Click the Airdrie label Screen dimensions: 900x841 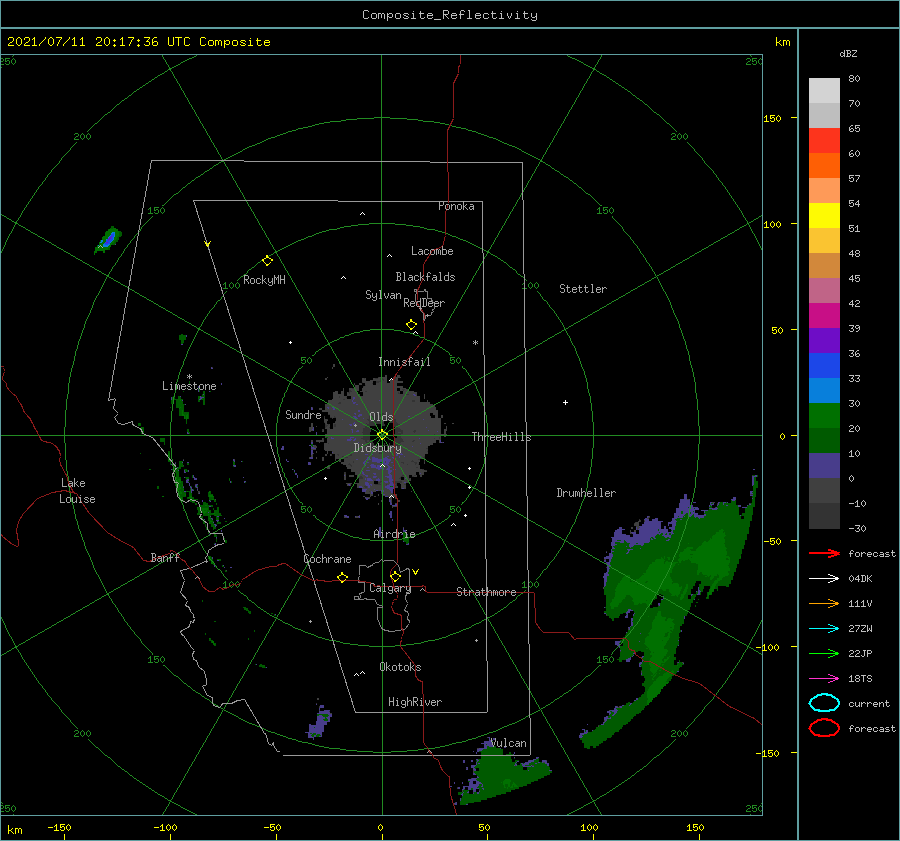click(x=394, y=534)
